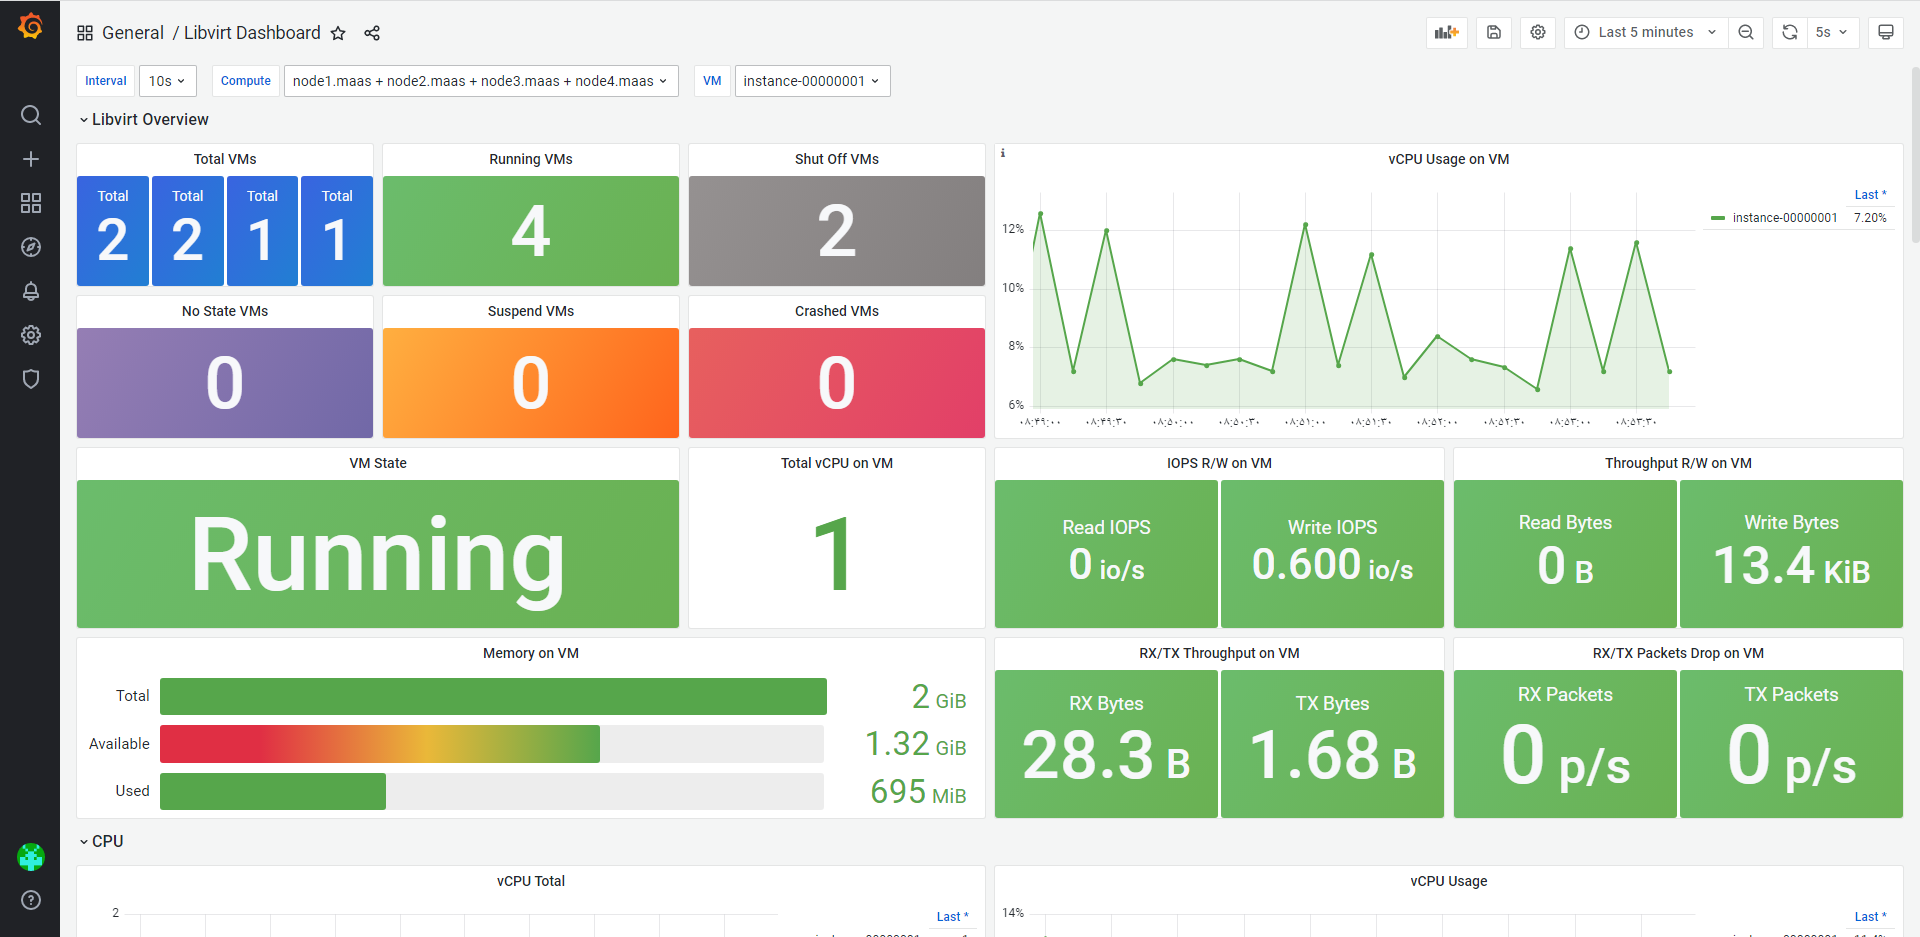Viewport: 1920px width, 937px height.
Task: Open Server Admin shield icon
Action: tap(31, 379)
